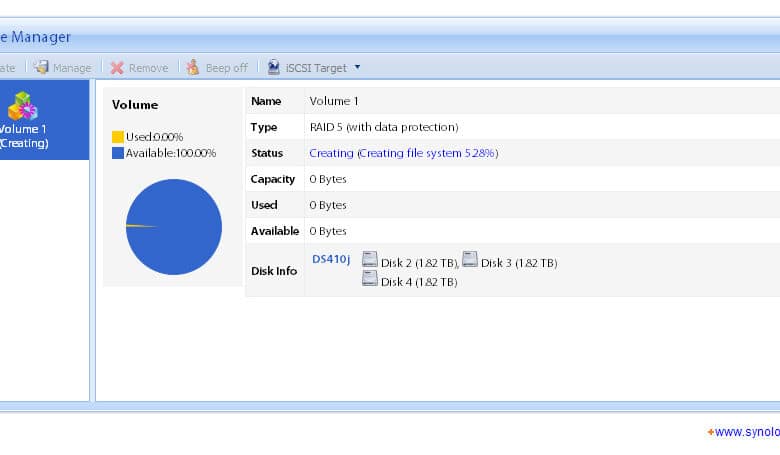
Task: Click the 'Volume 1' name value
Action: pyautogui.click(x=334, y=101)
